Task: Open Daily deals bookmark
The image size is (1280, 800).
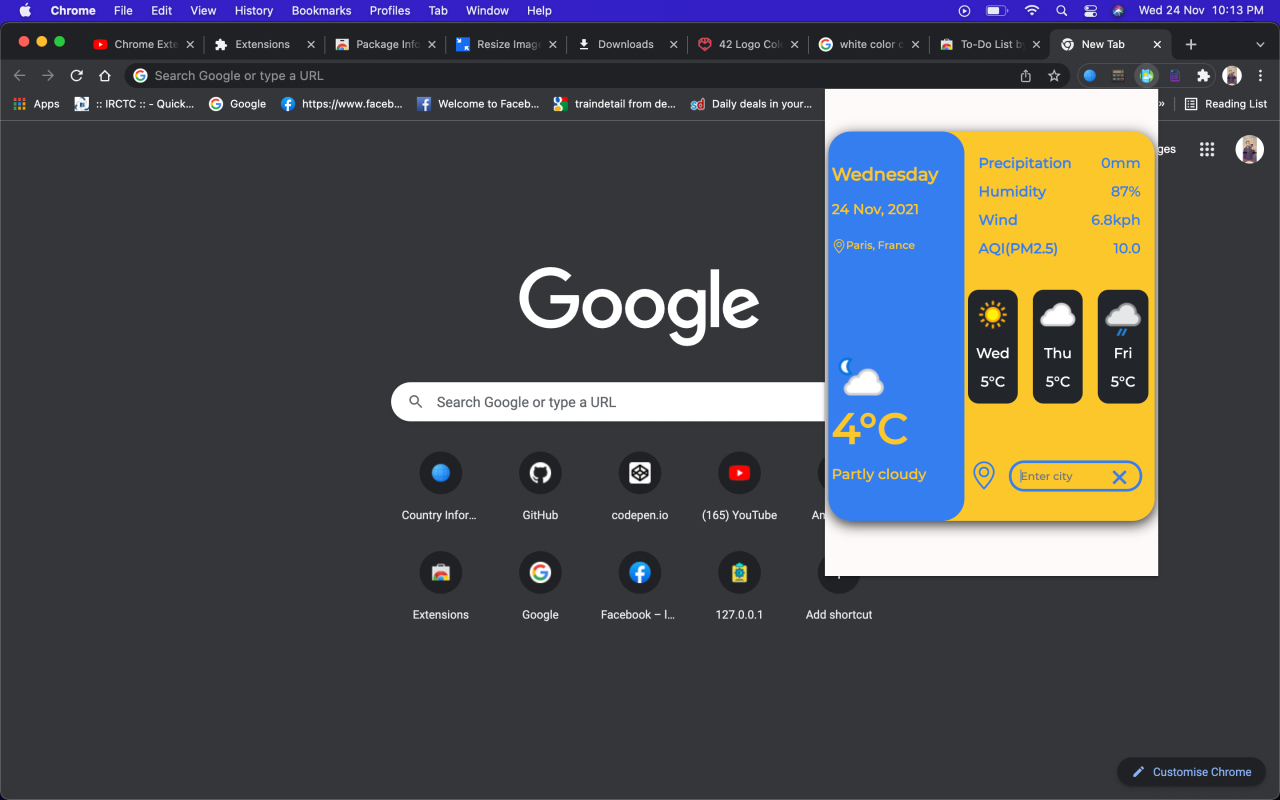Action: (x=751, y=104)
